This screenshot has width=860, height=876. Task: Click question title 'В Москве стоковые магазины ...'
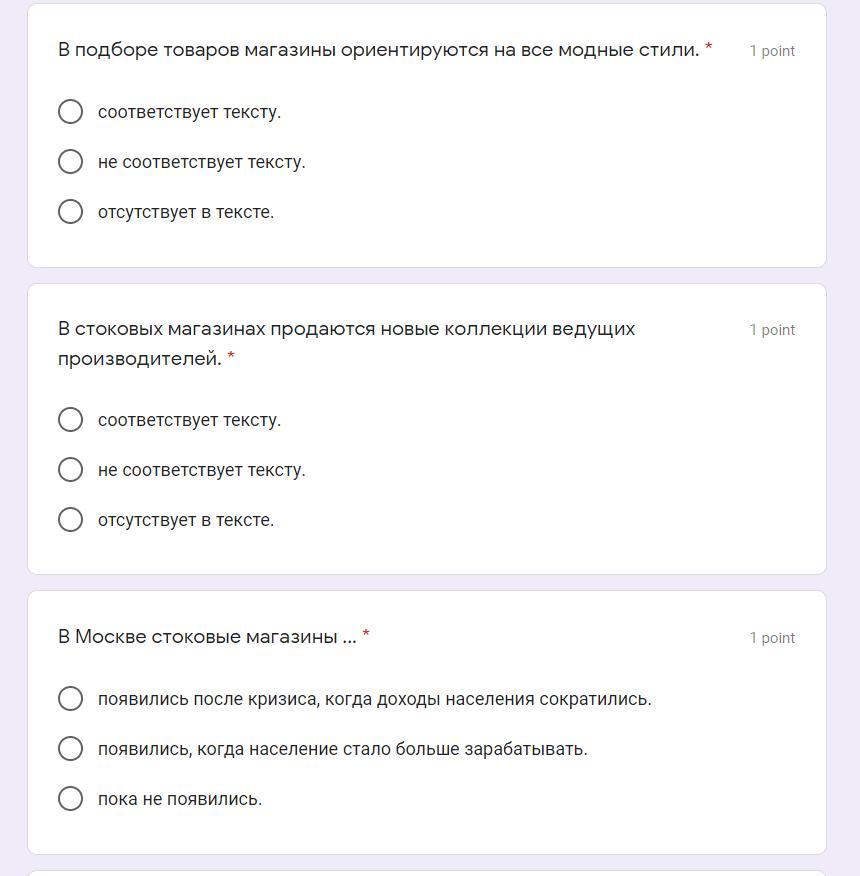point(207,636)
